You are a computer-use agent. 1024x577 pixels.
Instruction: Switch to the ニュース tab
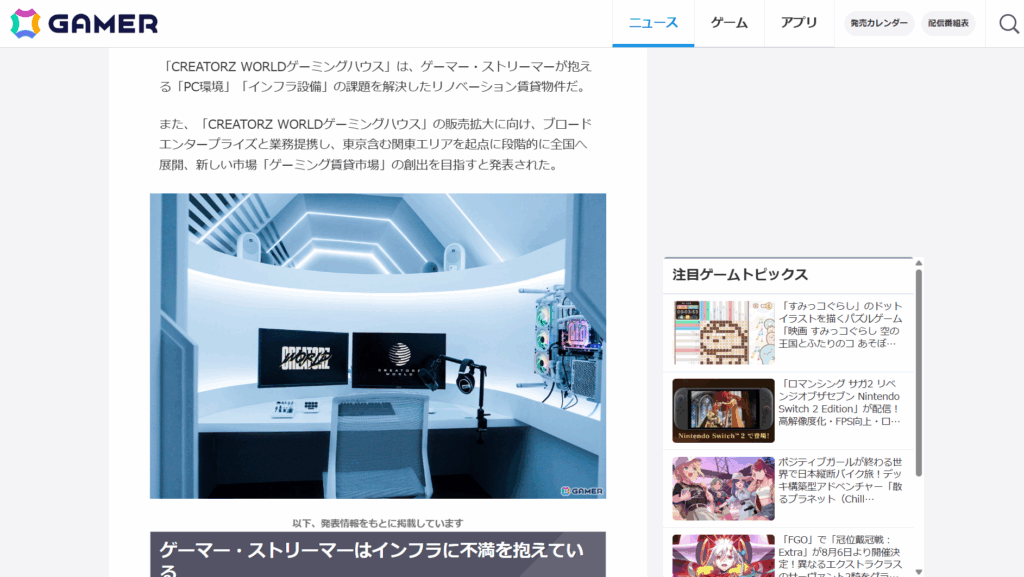653,23
